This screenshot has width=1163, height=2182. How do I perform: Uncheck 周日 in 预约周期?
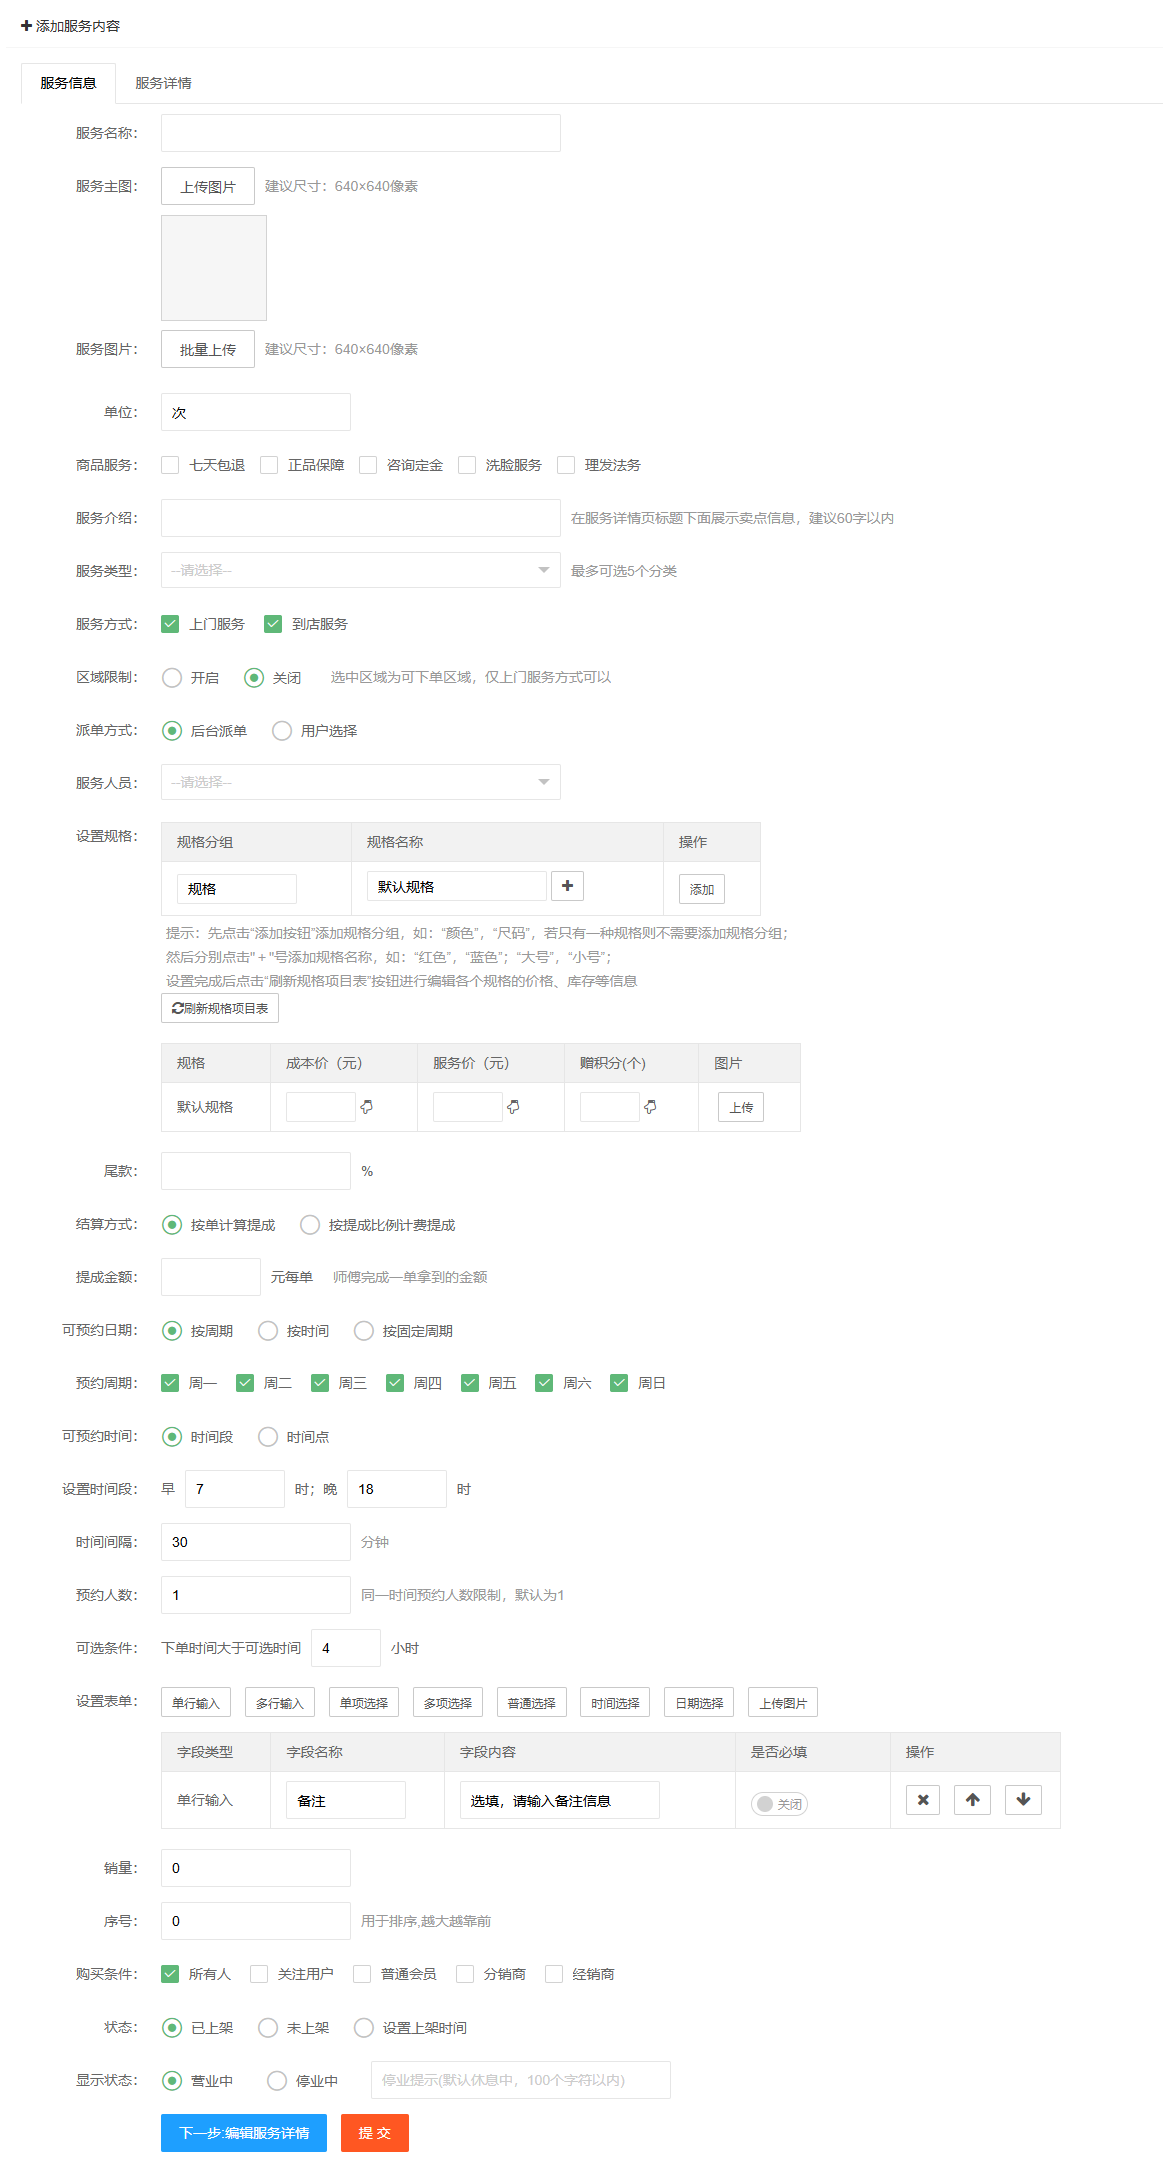pos(619,1383)
